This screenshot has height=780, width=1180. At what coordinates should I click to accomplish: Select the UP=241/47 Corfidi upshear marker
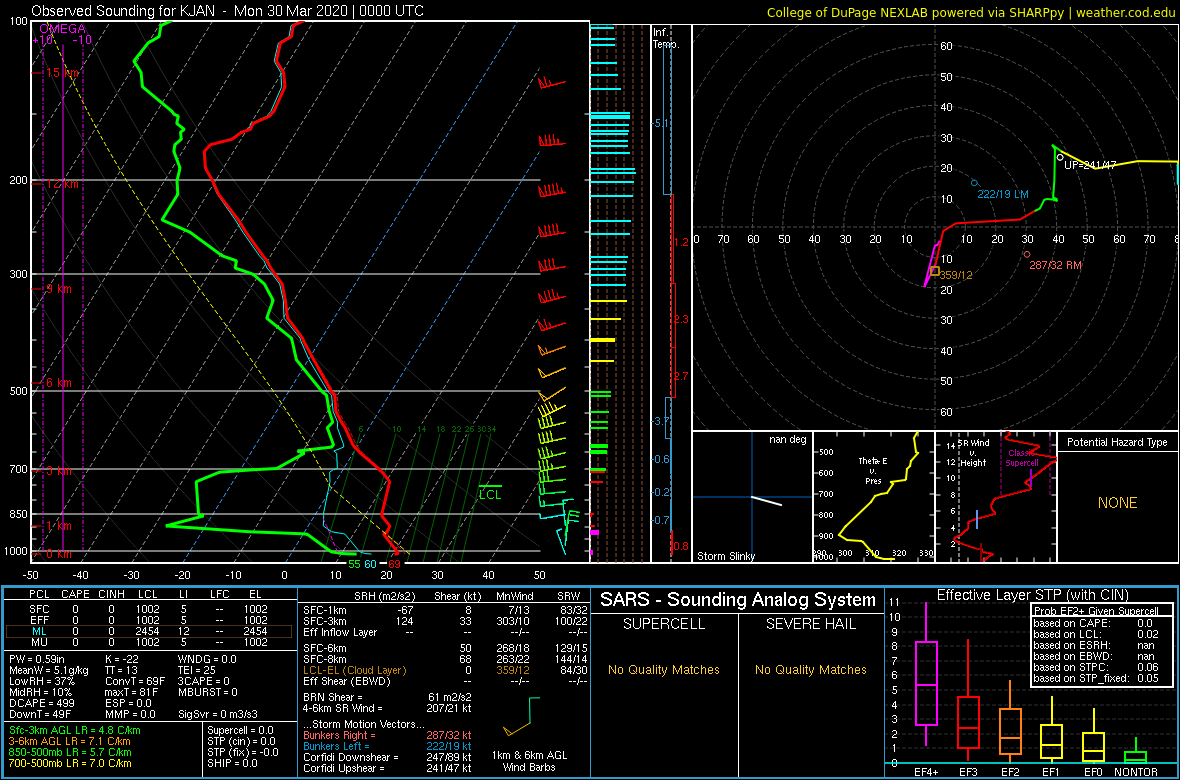click(x=1060, y=157)
